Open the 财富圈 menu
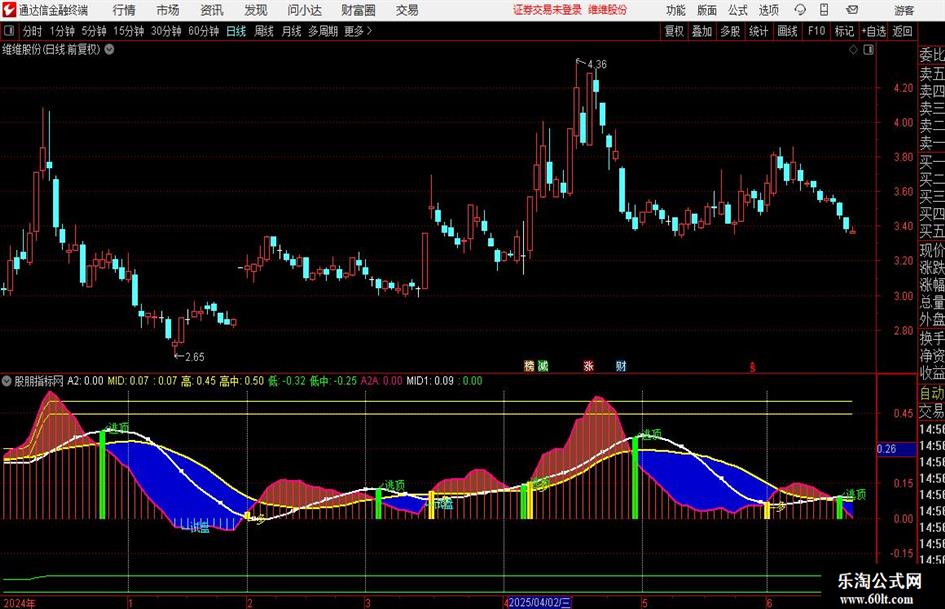Viewport: 945px width, 609px height. (x=358, y=10)
